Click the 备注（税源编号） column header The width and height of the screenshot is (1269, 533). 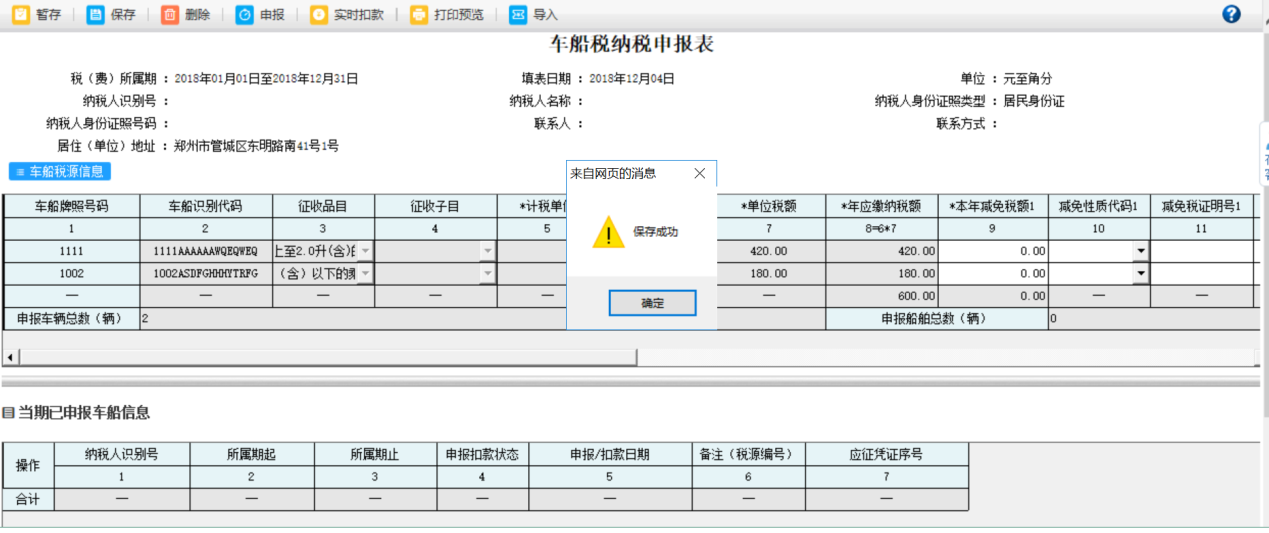[x=749, y=454]
